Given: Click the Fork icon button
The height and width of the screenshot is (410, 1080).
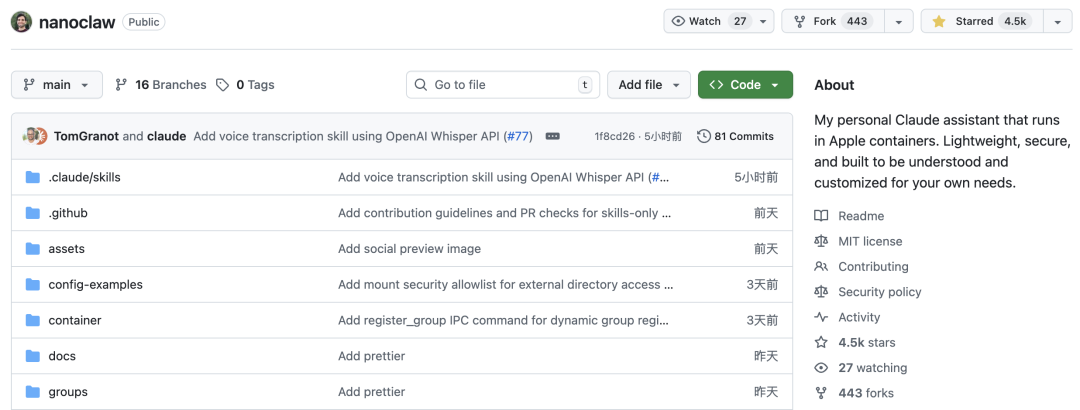Looking at the screenshot, I should click(800, 21).
